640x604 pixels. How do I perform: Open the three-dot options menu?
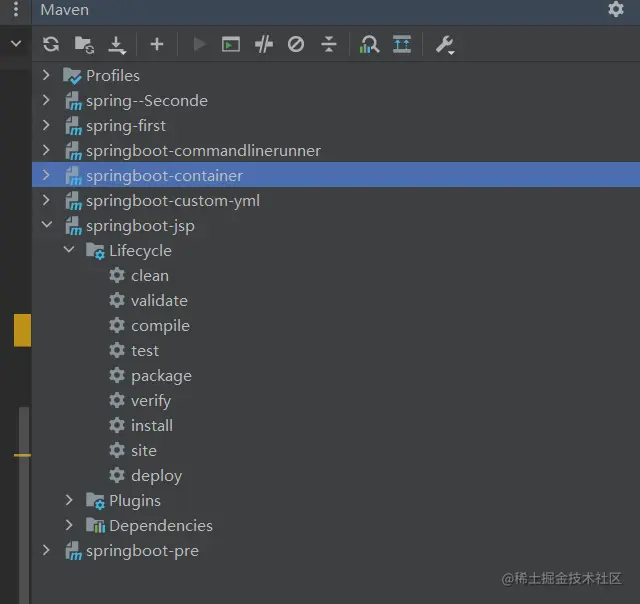[16, 9]
